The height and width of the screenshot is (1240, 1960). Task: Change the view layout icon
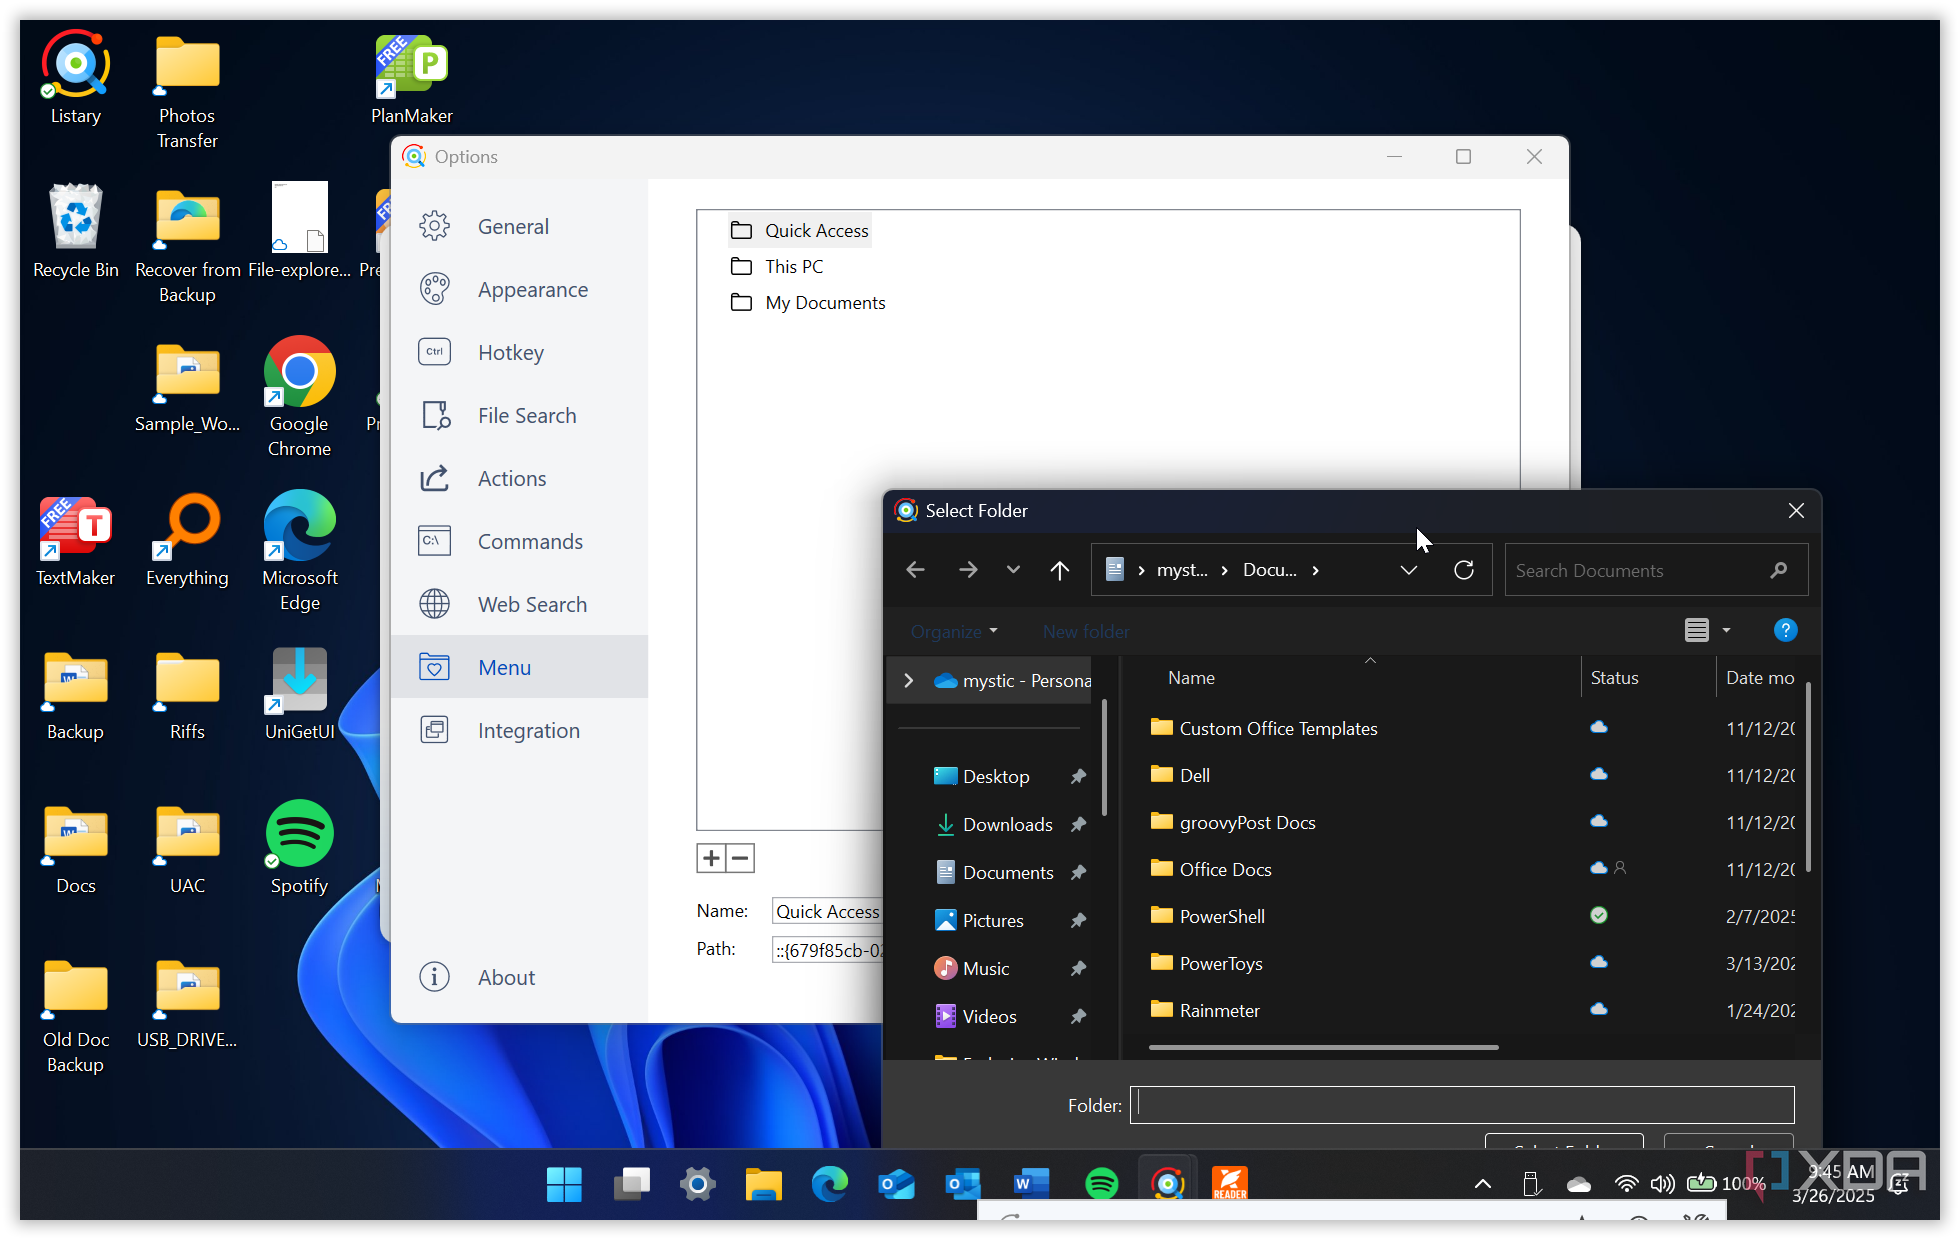pyautogui.click(x=1697, y=630)
